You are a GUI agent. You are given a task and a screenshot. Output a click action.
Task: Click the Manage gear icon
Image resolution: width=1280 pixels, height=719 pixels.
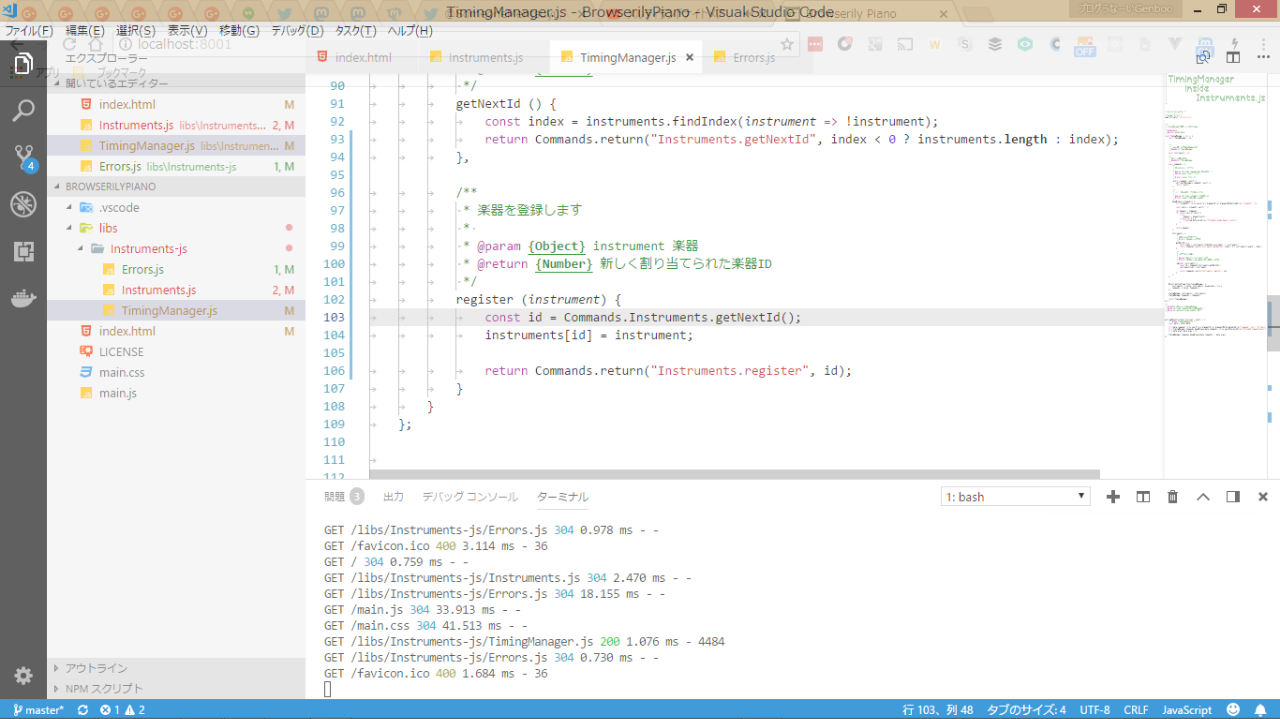coord(23,675)
